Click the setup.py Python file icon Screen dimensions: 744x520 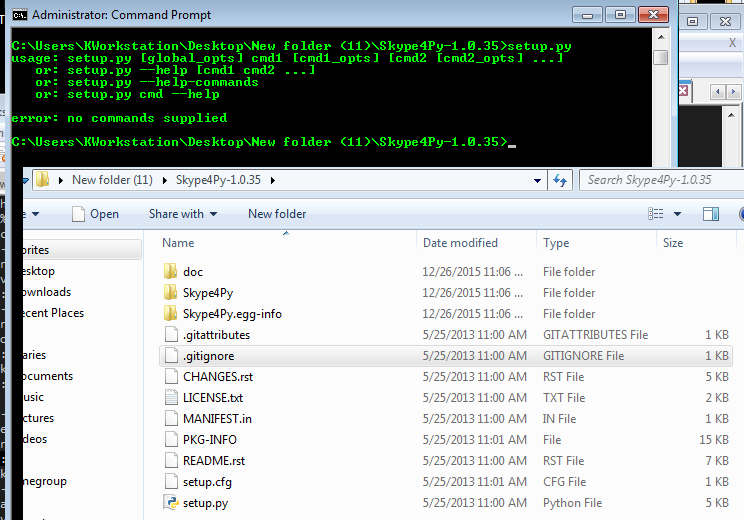[x=171, y=502]
